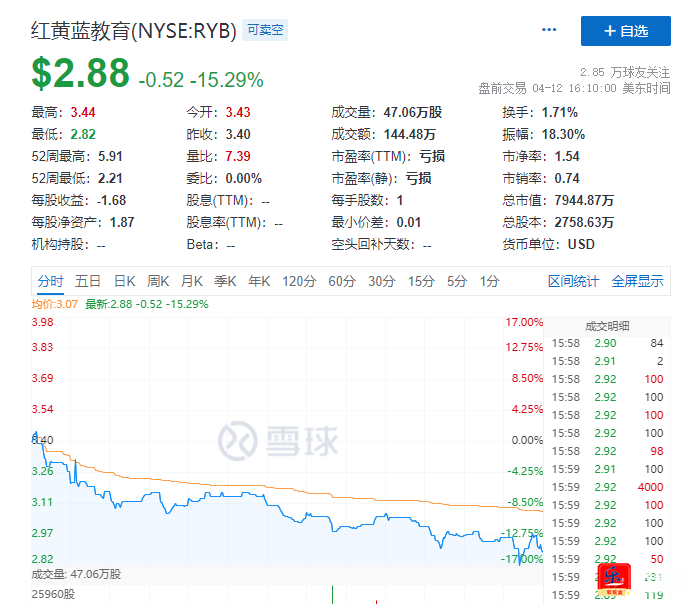The width and height of the screenshot is (698, 604).
Task: Click the three-dot more options icon
Action: coord(549,31)
